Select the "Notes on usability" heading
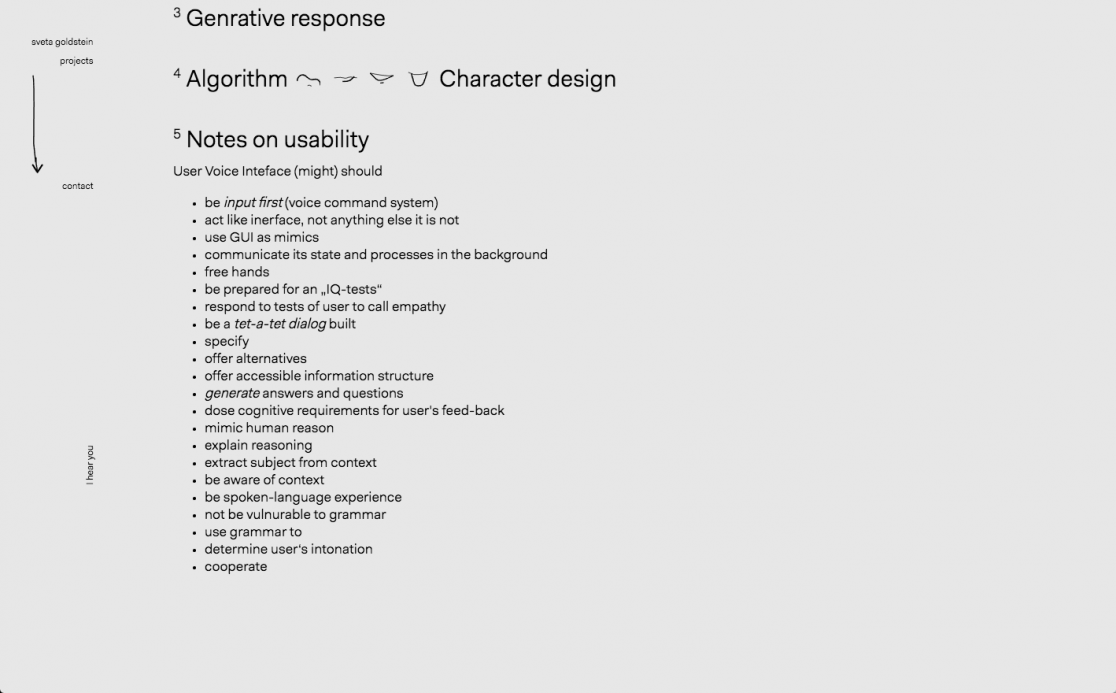Screen dimensions: 1116x693 point(277,140)
